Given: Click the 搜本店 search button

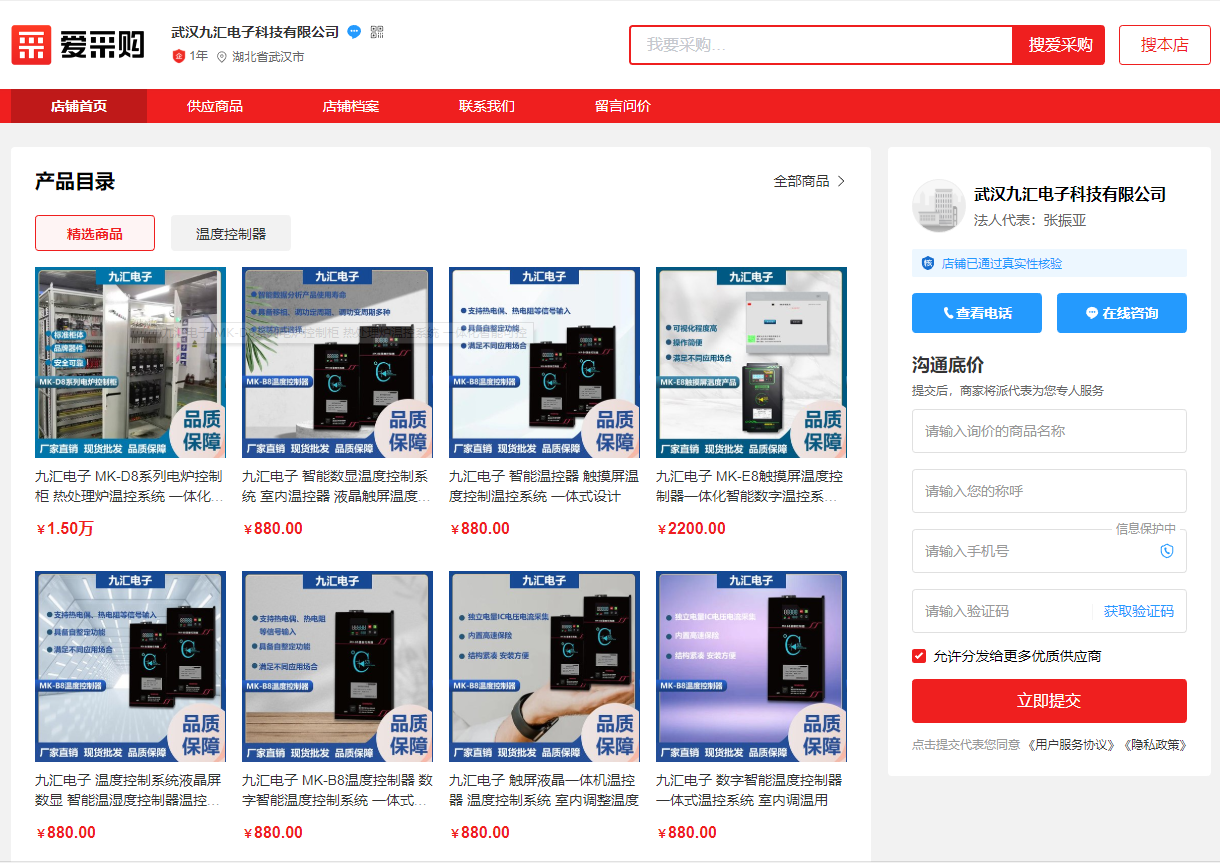Looking at the screenshot, I should [x=1164, y=45].
